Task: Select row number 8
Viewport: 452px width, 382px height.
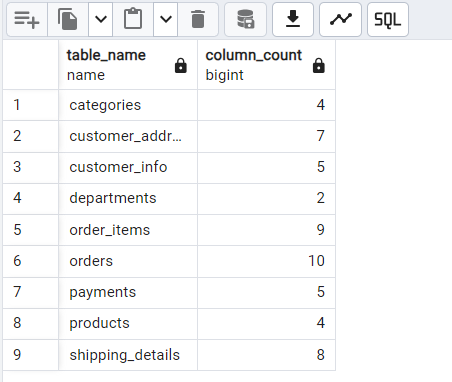Action: pyautogui.click(x=31, y=323)
